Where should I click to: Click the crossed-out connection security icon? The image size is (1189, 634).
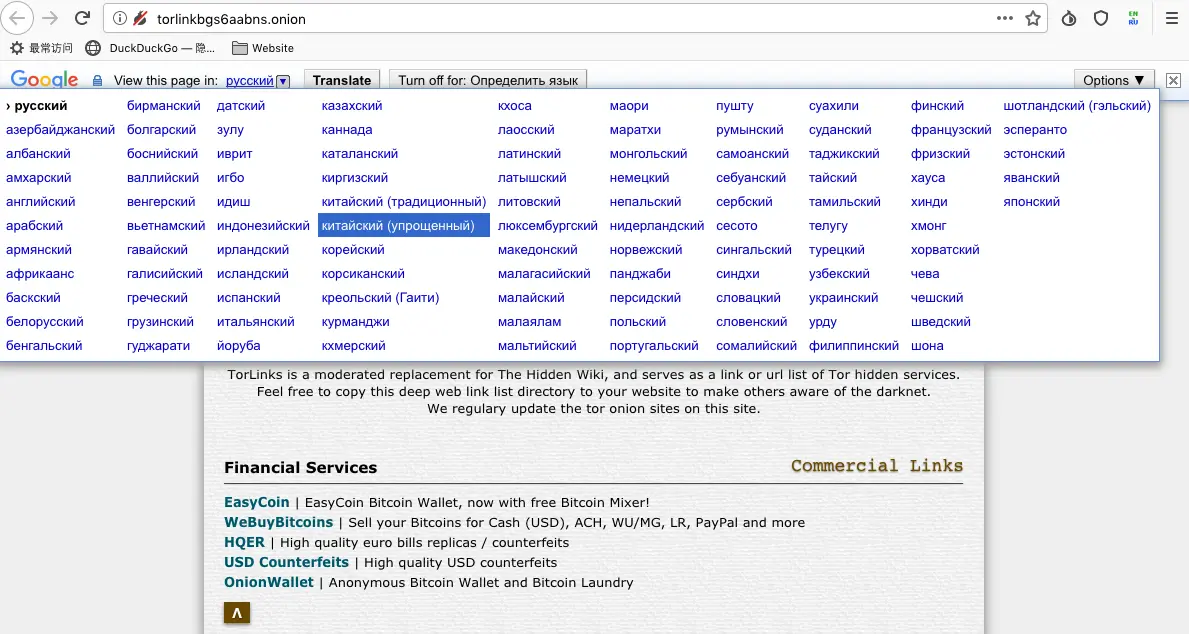click(x=140, y=18)
